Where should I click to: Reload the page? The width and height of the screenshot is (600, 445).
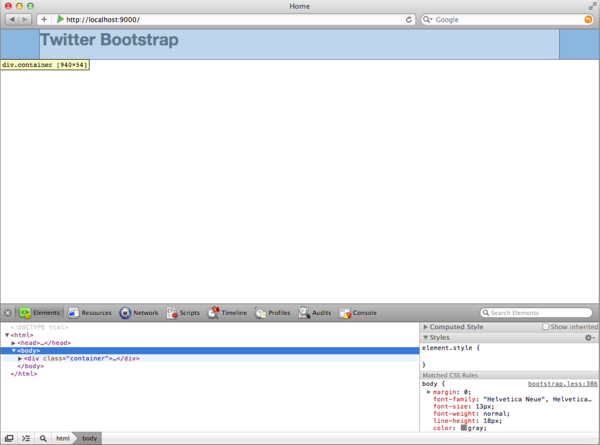coord(409,20)
